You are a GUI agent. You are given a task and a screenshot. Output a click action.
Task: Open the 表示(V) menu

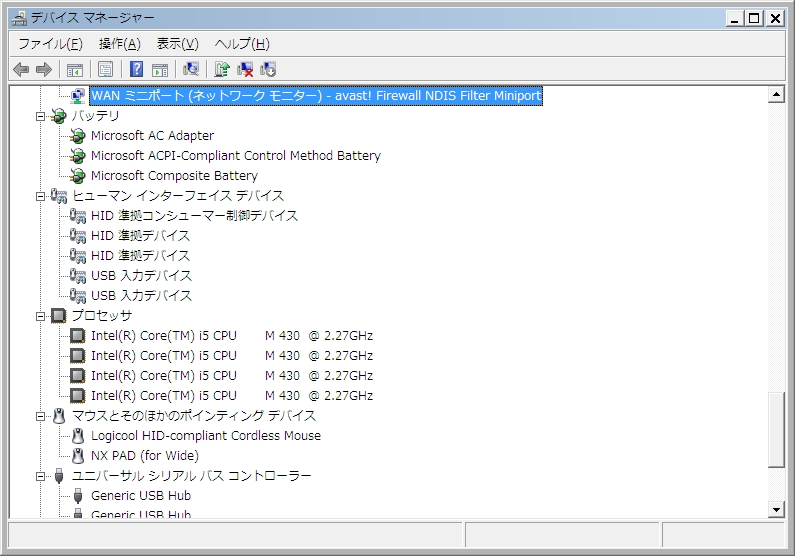177,44
